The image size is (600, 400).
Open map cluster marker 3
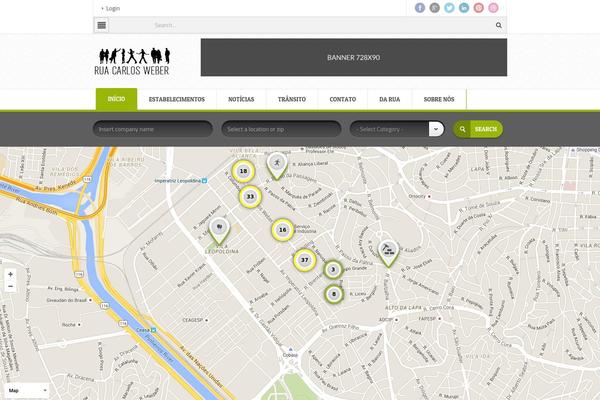(x=333, y=269)
